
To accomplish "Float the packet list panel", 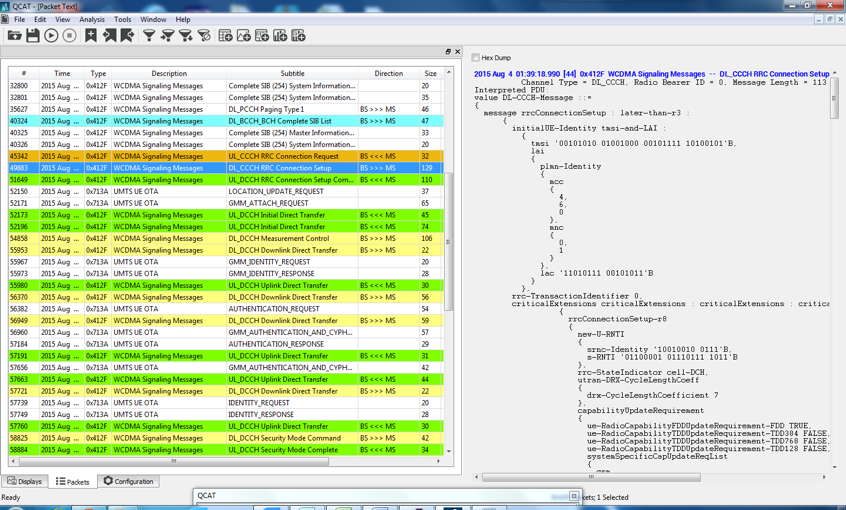I will tap(448, 51).
